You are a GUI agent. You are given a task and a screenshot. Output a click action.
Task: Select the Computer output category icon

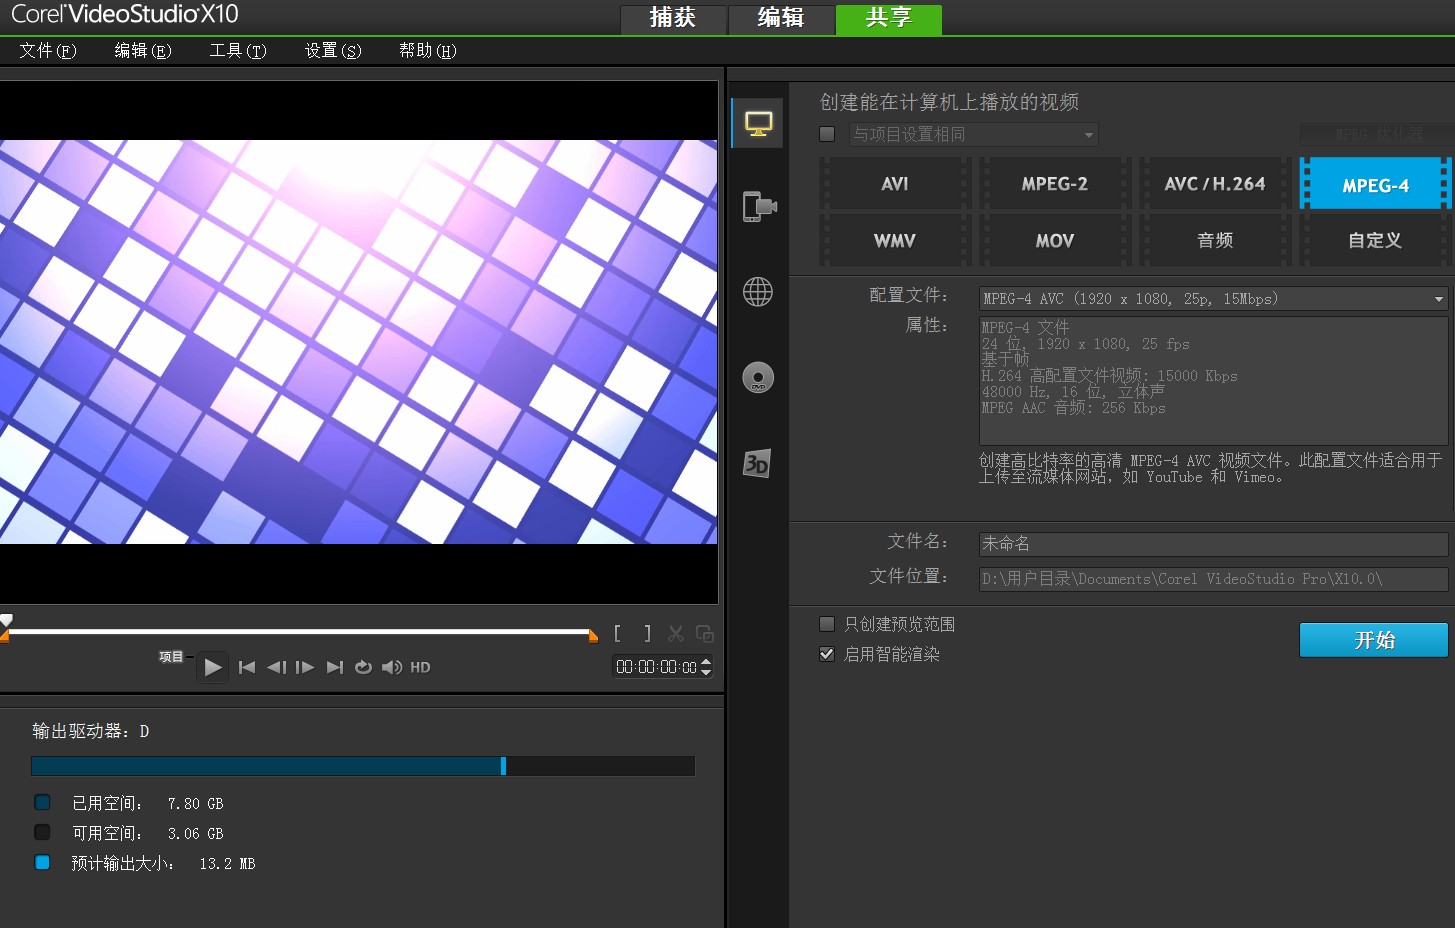click(x=758, y=124)
